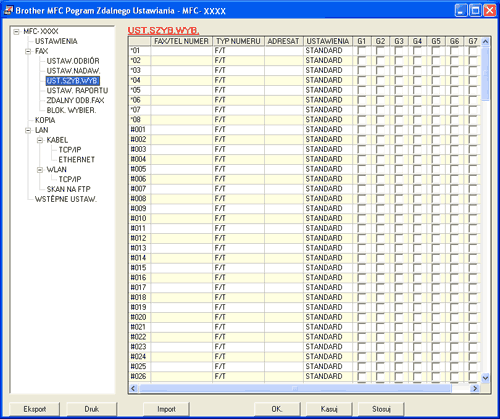Apply changes with Stosuj button

click(381, 409)
